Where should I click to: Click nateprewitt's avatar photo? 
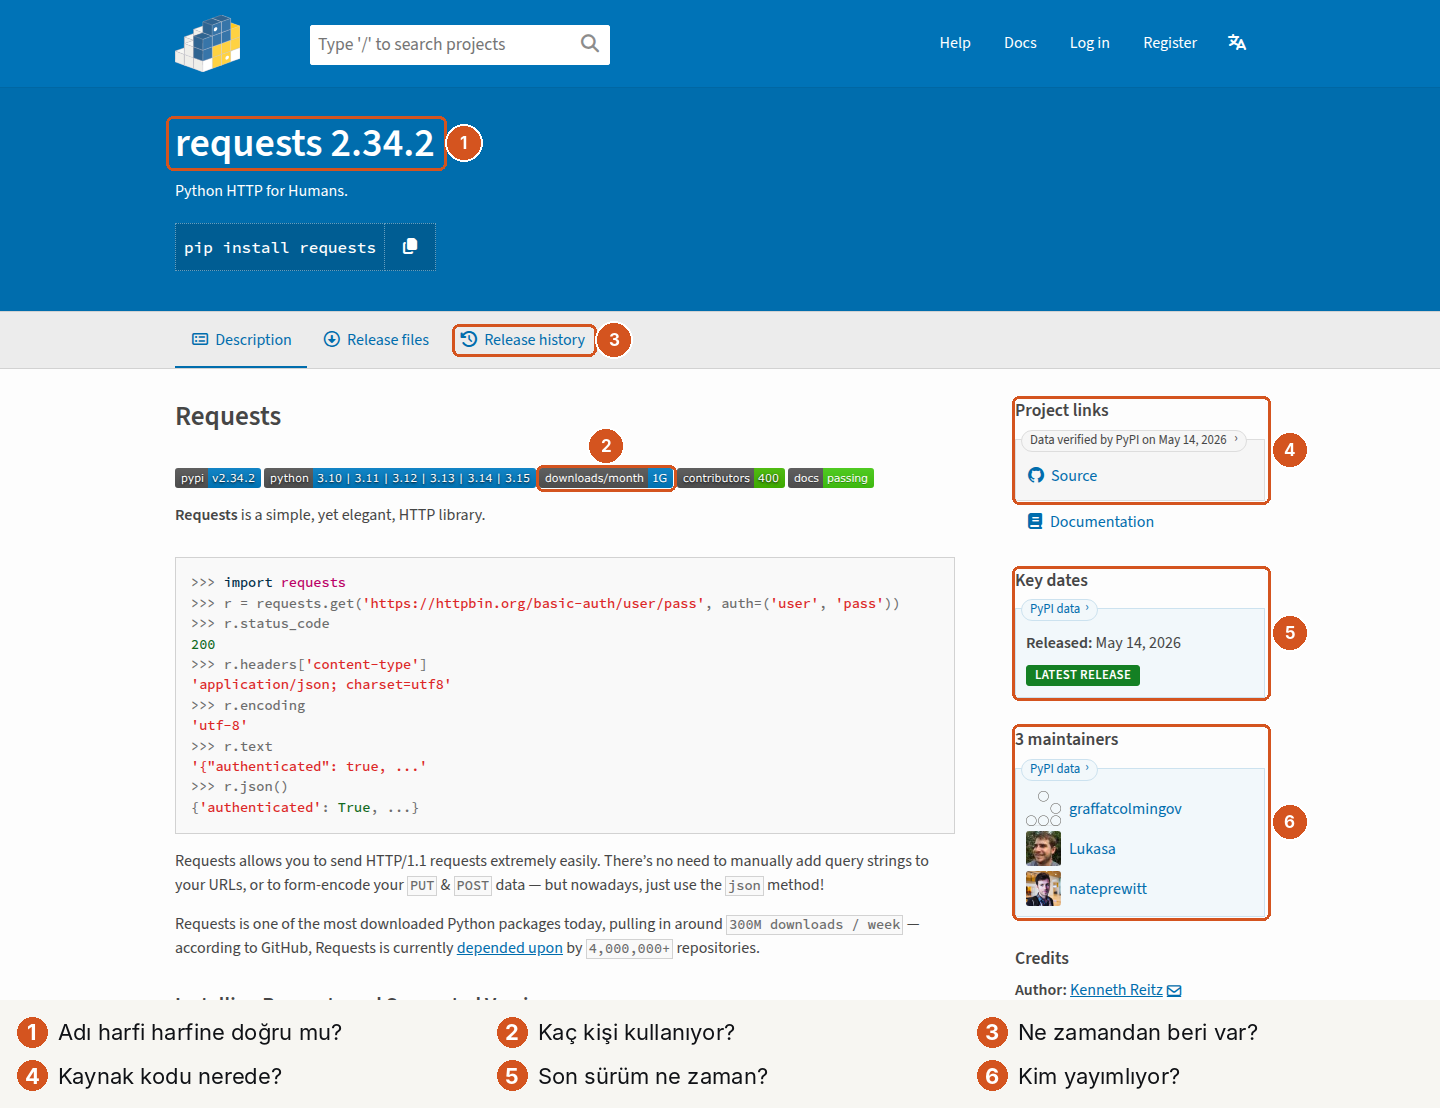click(1043, 888)
